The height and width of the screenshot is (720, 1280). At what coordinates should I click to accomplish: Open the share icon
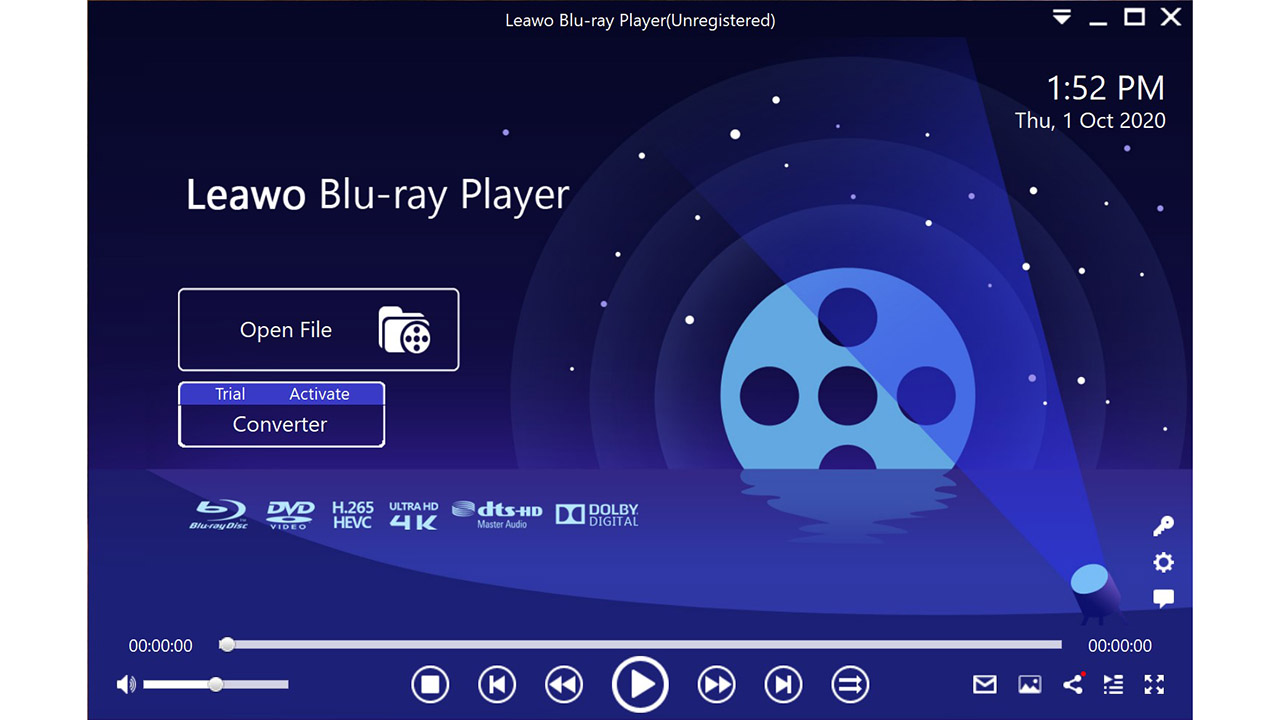coord(1073,684)
